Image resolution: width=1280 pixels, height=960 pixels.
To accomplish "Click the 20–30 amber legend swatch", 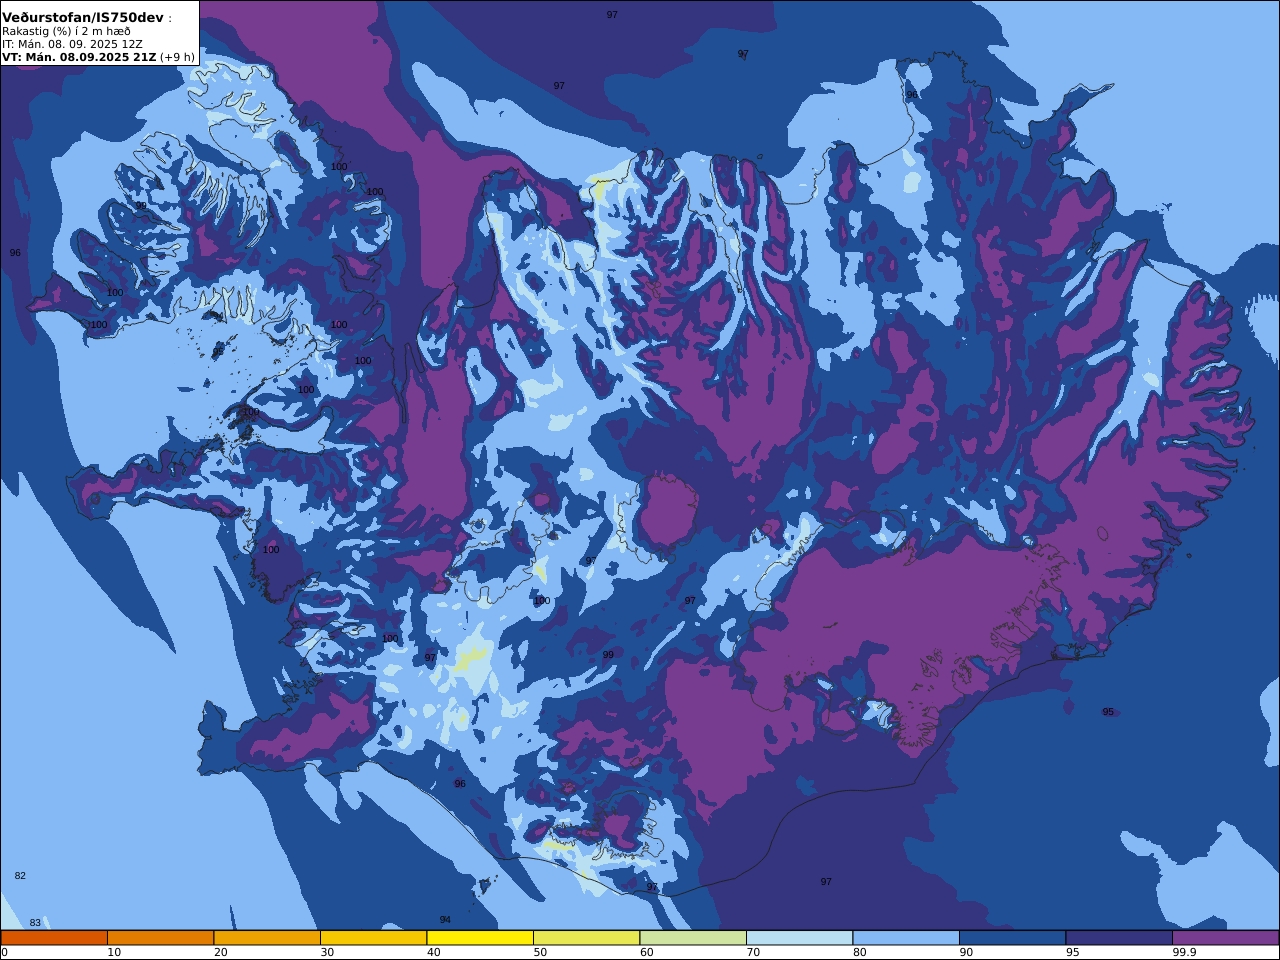I will tap(267, 938).
